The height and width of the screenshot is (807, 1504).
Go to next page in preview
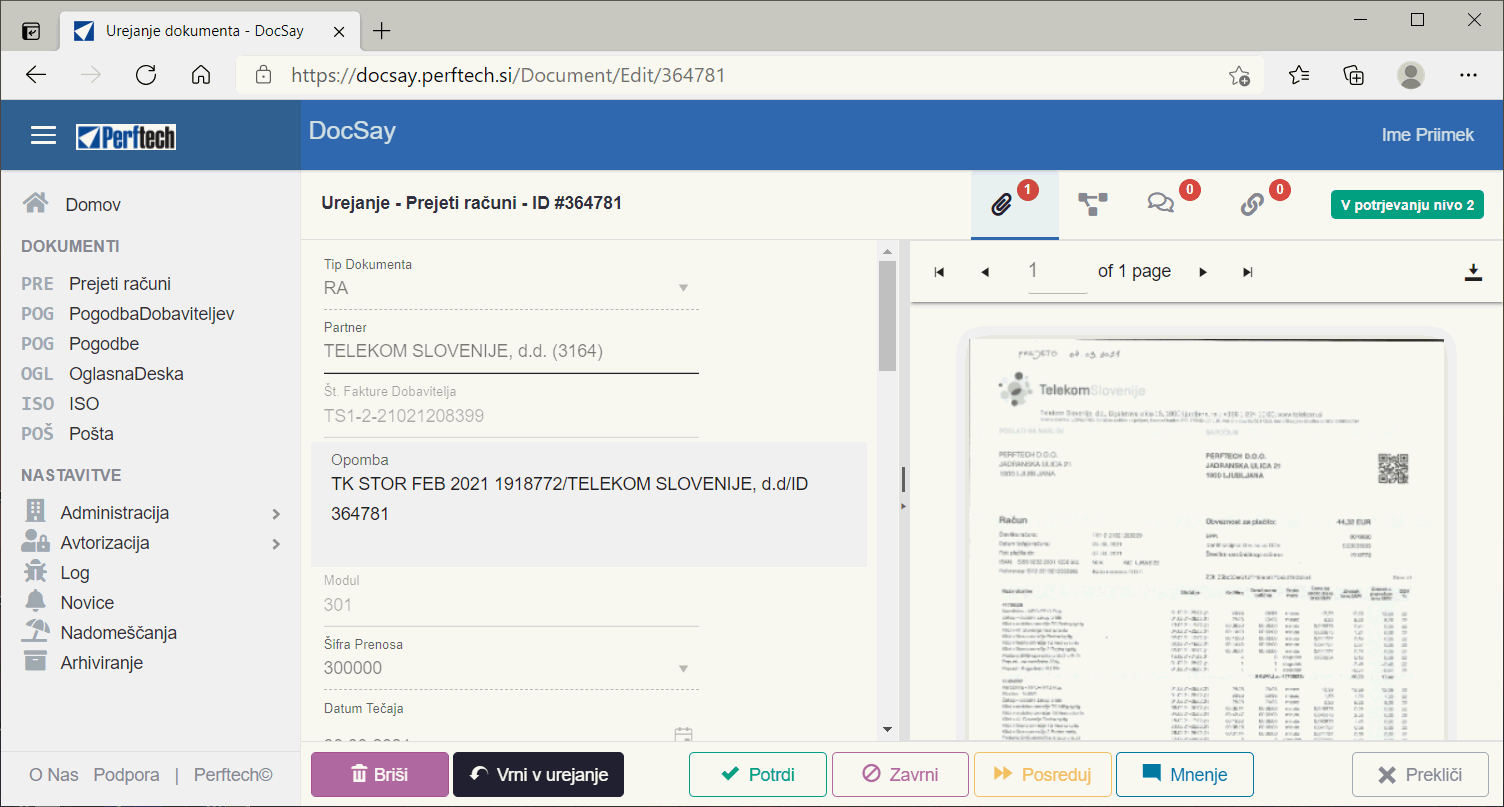point(1203,272)
